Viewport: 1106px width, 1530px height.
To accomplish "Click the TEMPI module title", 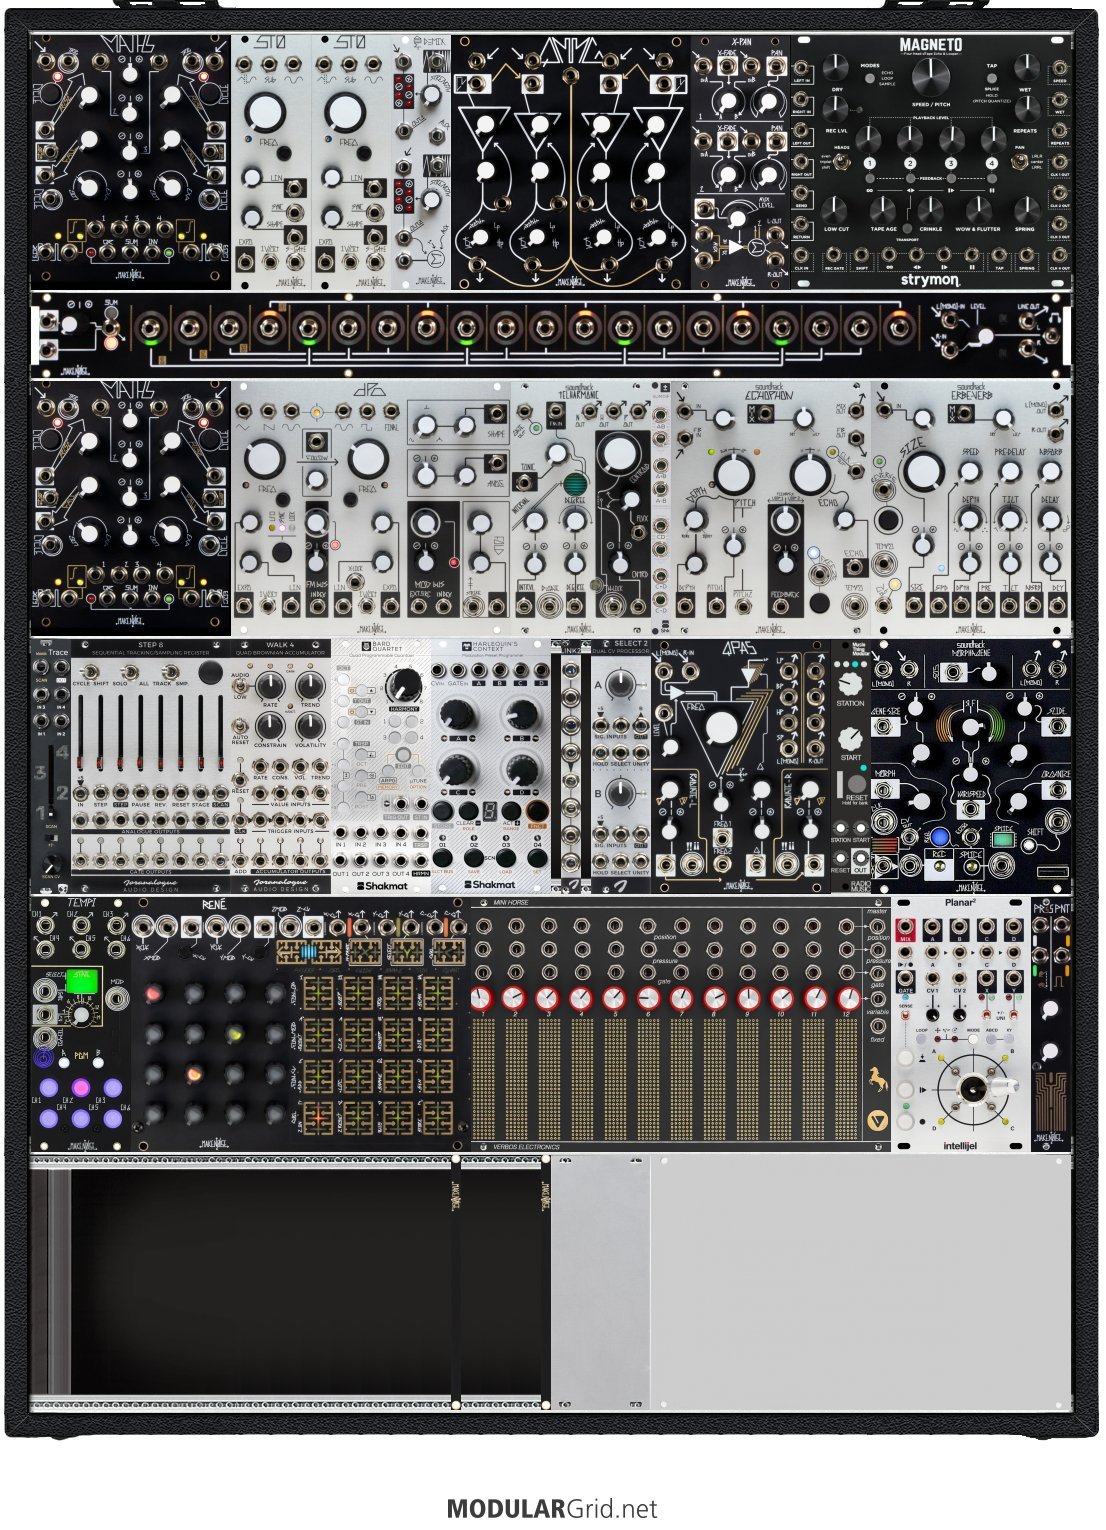I will (81, 904).
